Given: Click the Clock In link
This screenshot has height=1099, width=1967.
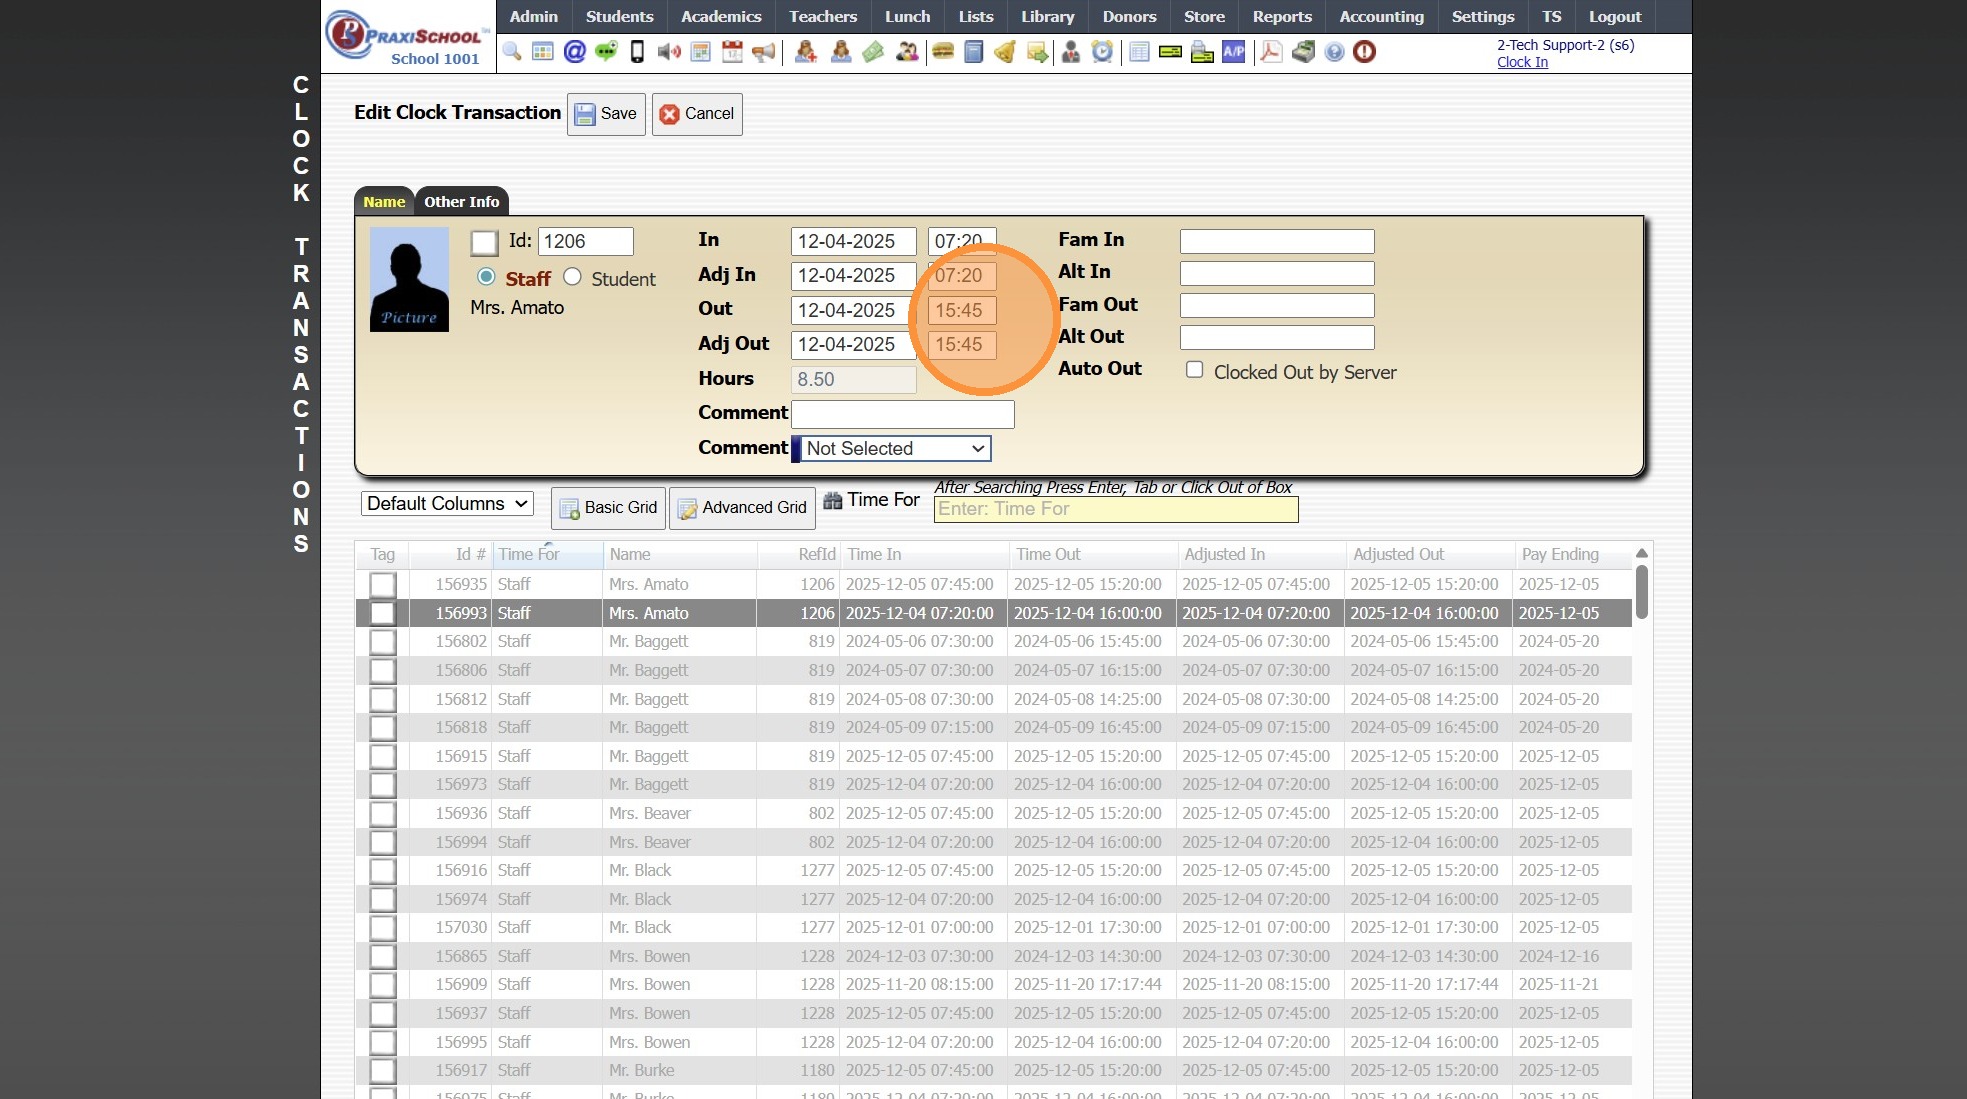Looking at the screenshot, I should point(1522,62).
